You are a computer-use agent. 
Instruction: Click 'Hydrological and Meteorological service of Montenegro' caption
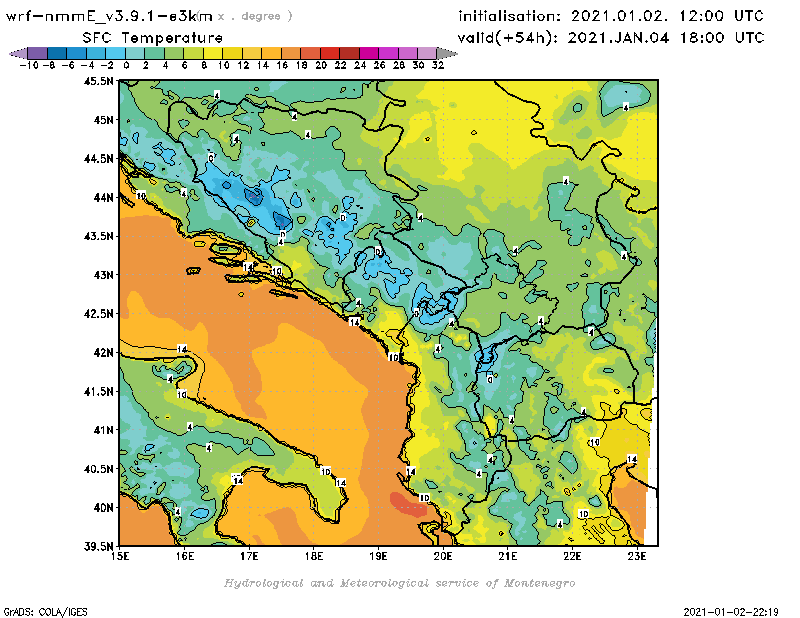(399, 583)
